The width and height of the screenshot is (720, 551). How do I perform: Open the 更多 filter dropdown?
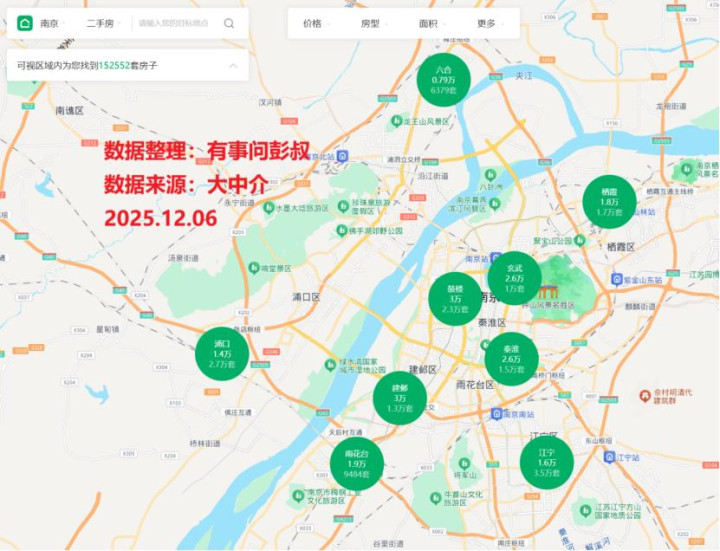coord(490,23)
